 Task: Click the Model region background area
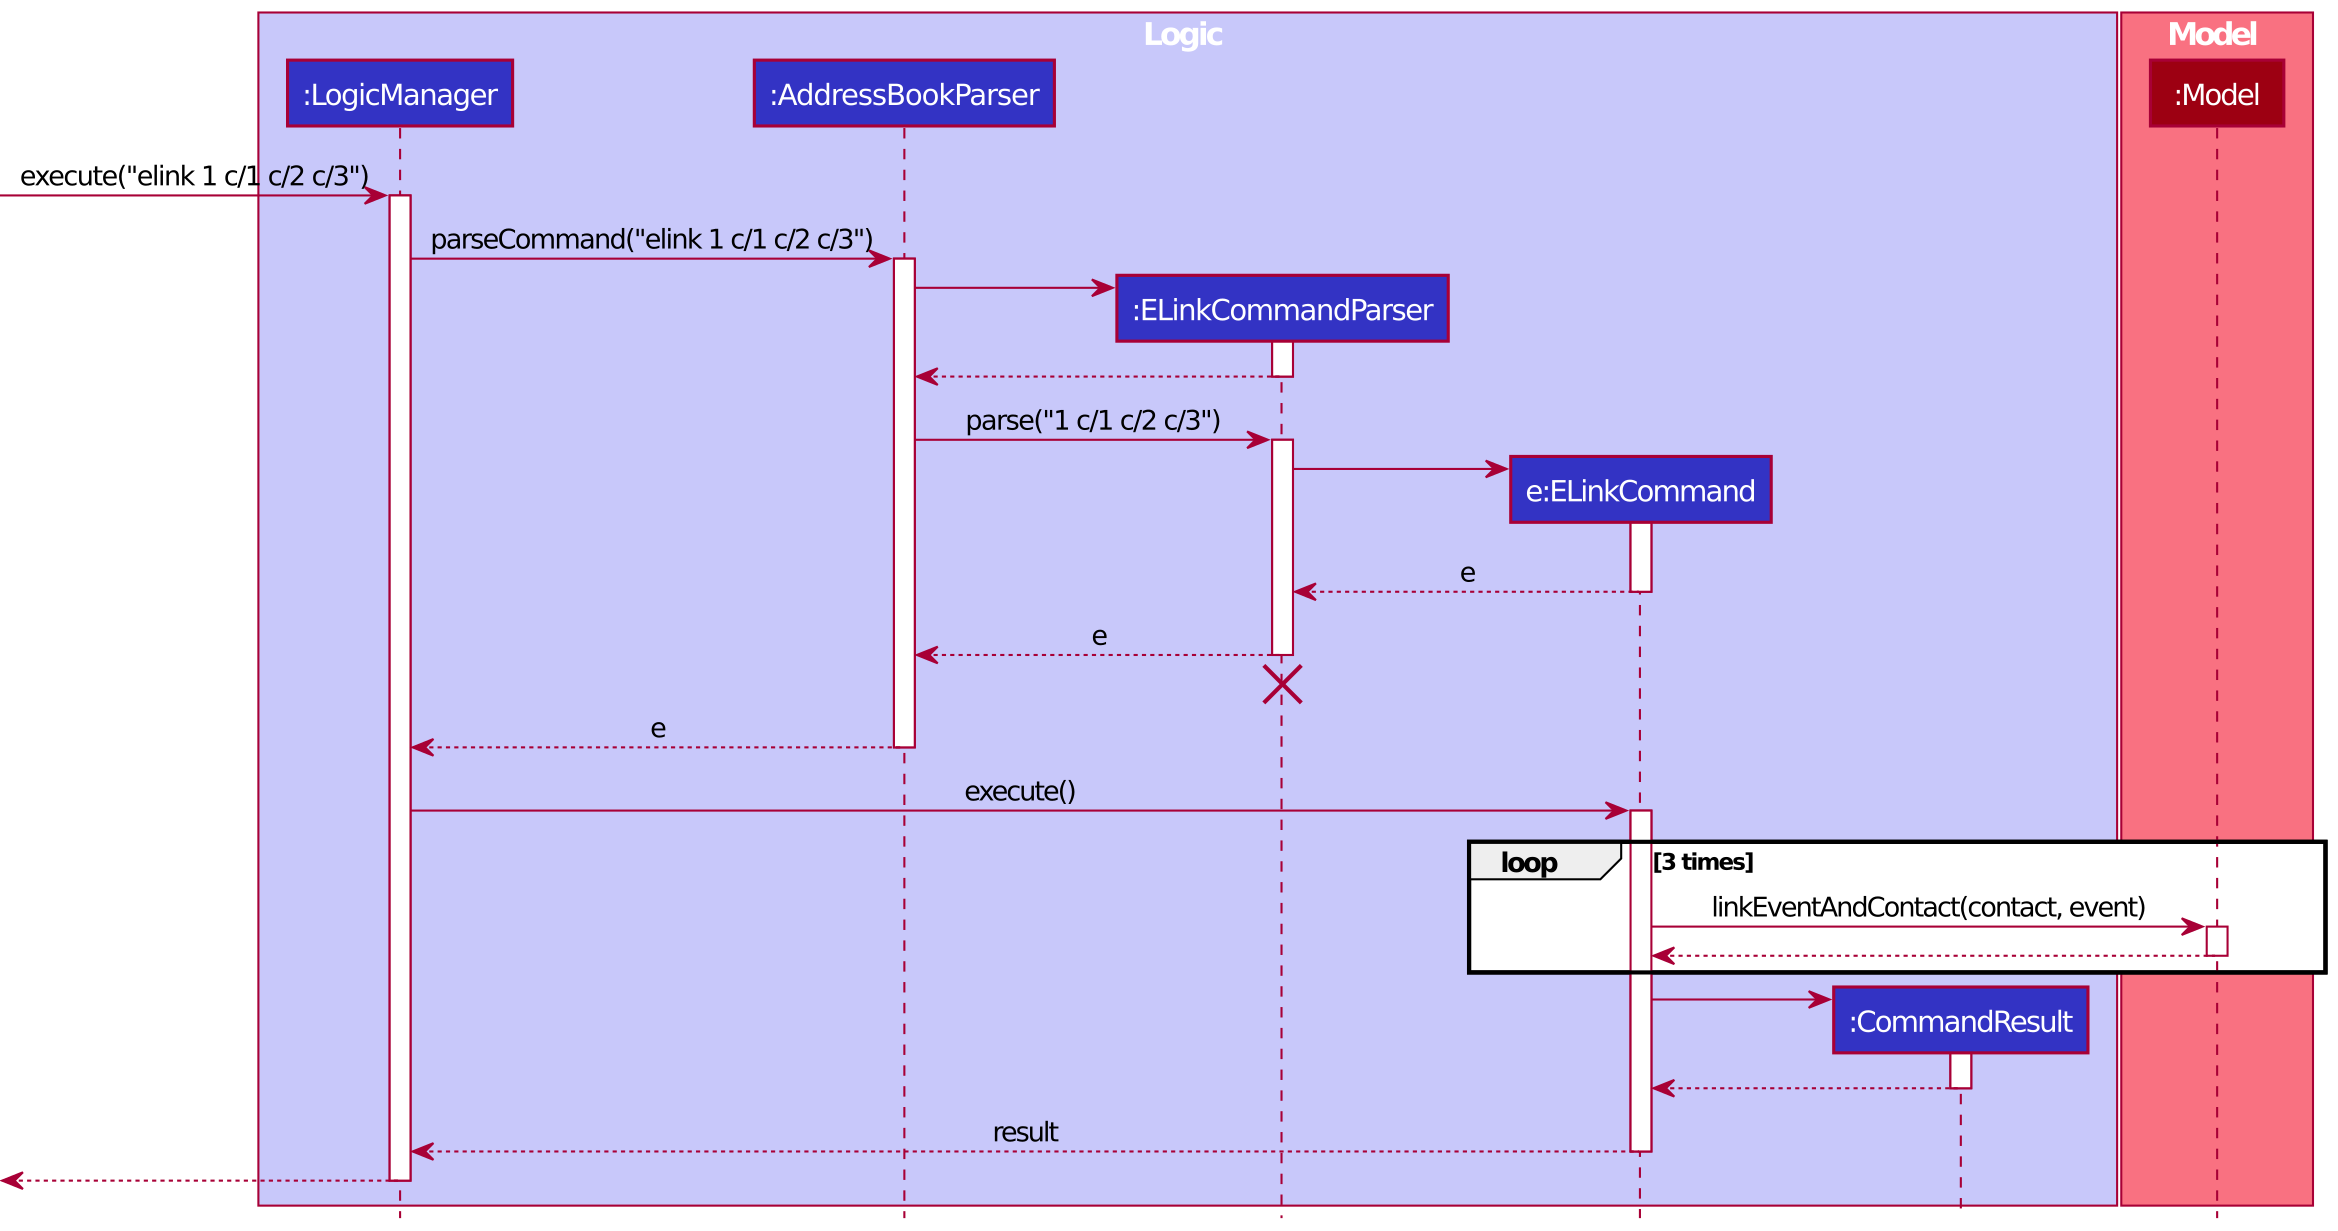[2228, 619]
